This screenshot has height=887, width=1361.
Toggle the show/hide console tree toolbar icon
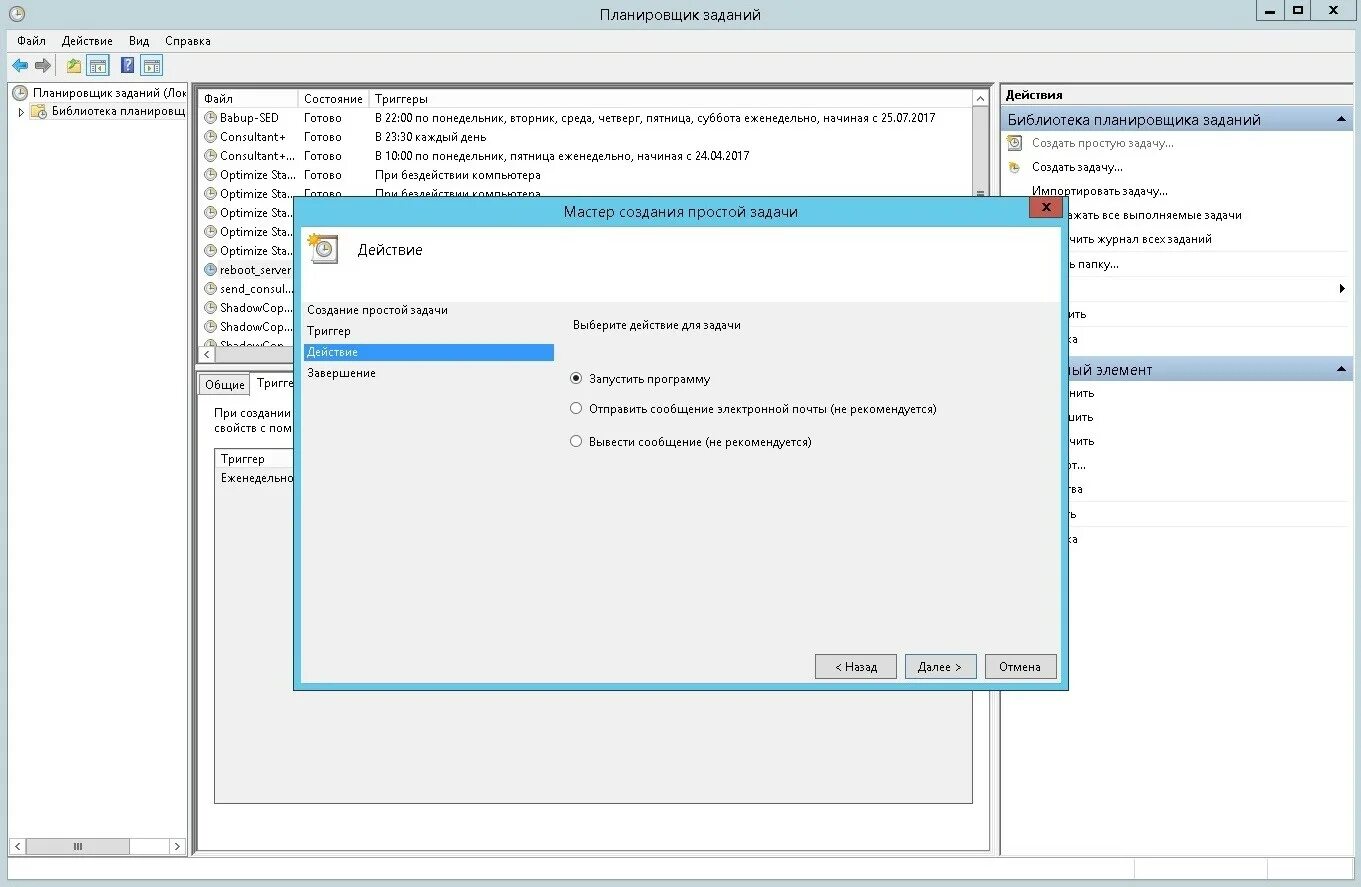click(98, 66)
